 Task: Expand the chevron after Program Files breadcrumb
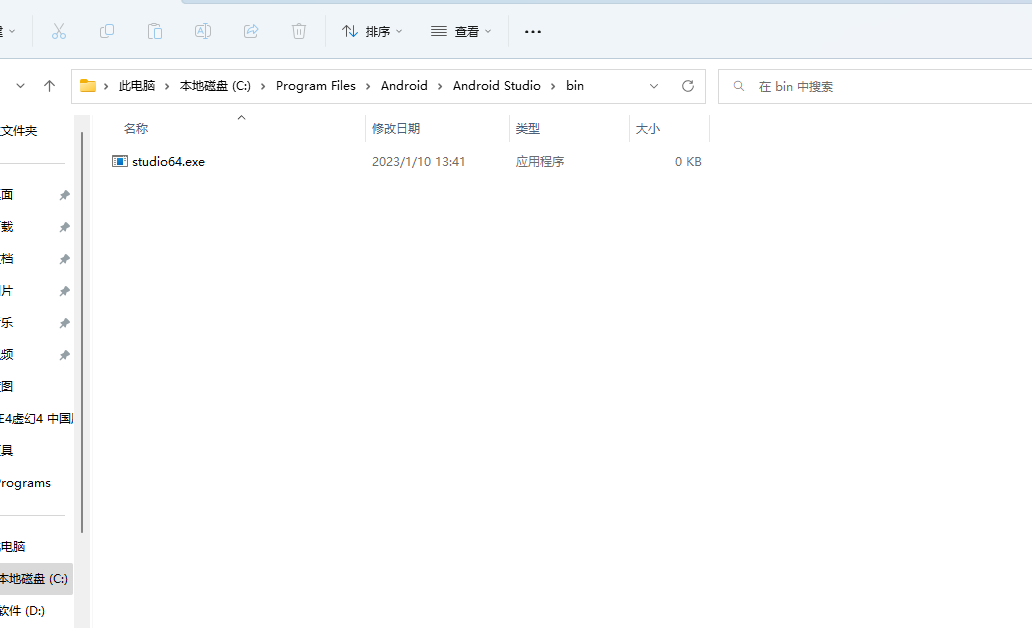[x=368, y=86]
